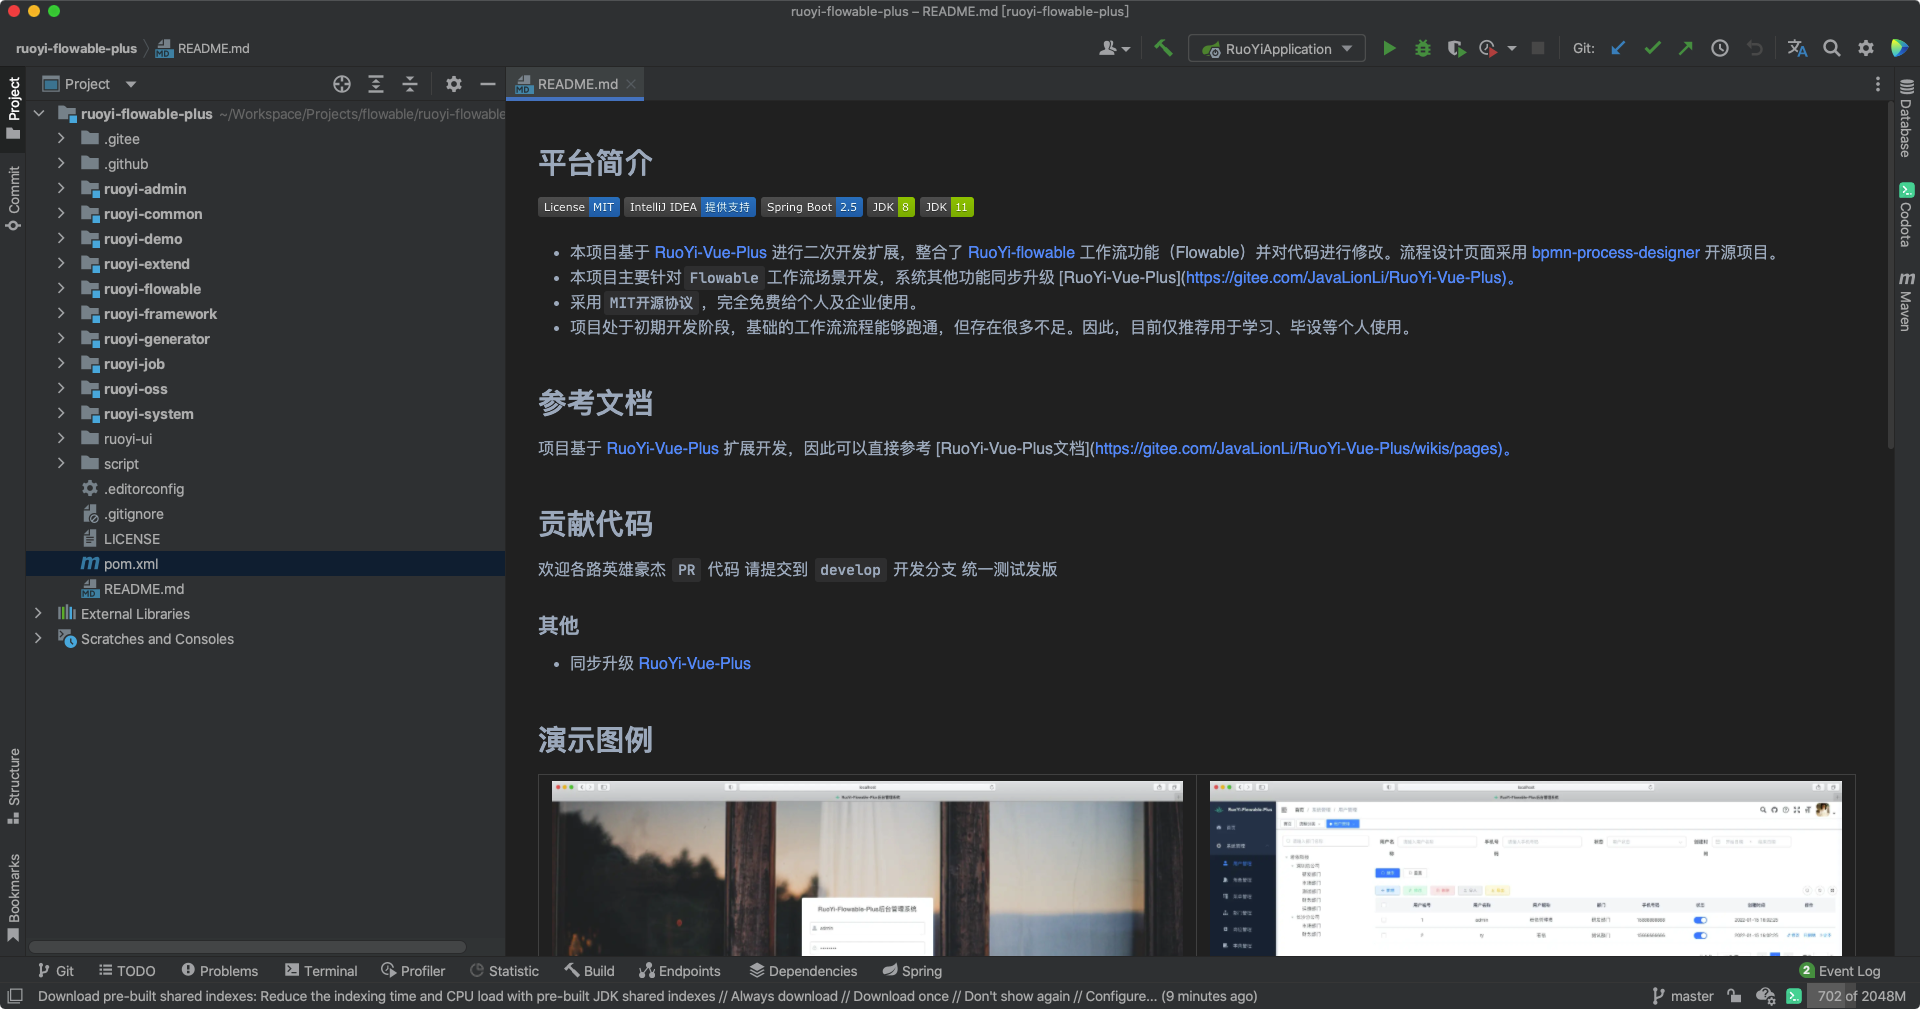This screenshot has width=1920, height=1009.
Task: Expand the ruoyi-admin folder
Action: [x=61, y=188]
